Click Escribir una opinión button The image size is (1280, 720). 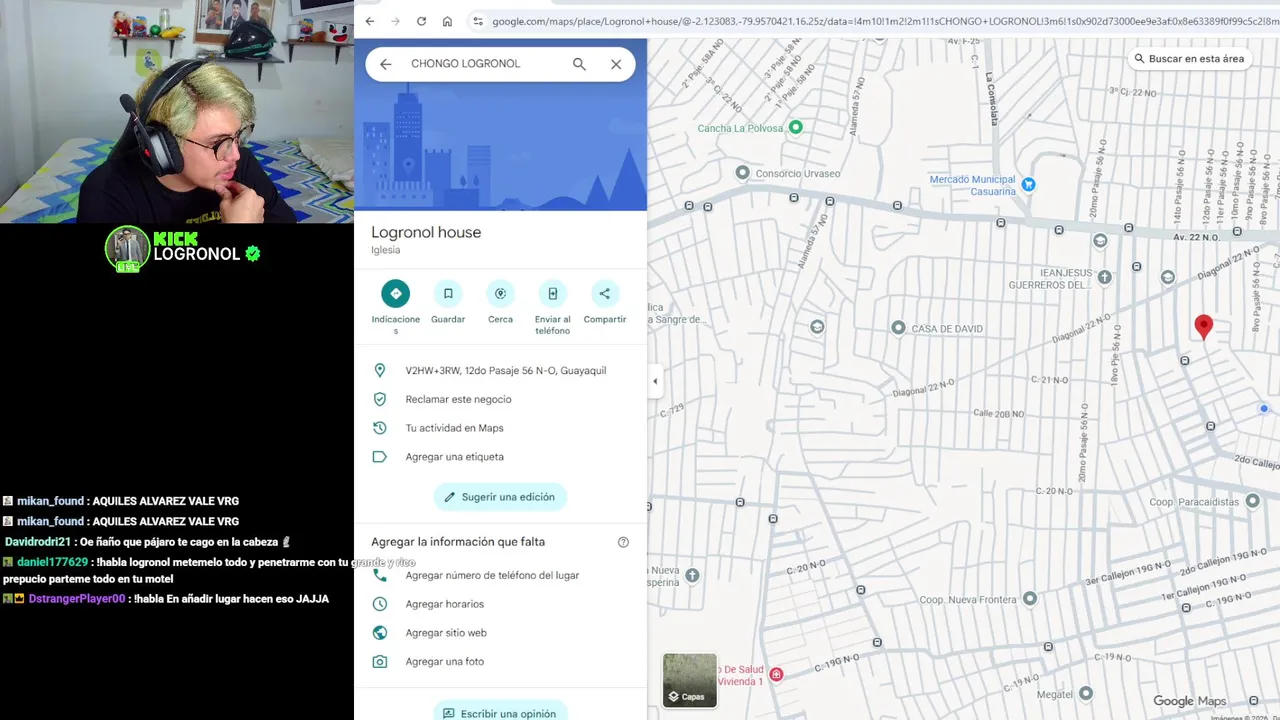500,712
